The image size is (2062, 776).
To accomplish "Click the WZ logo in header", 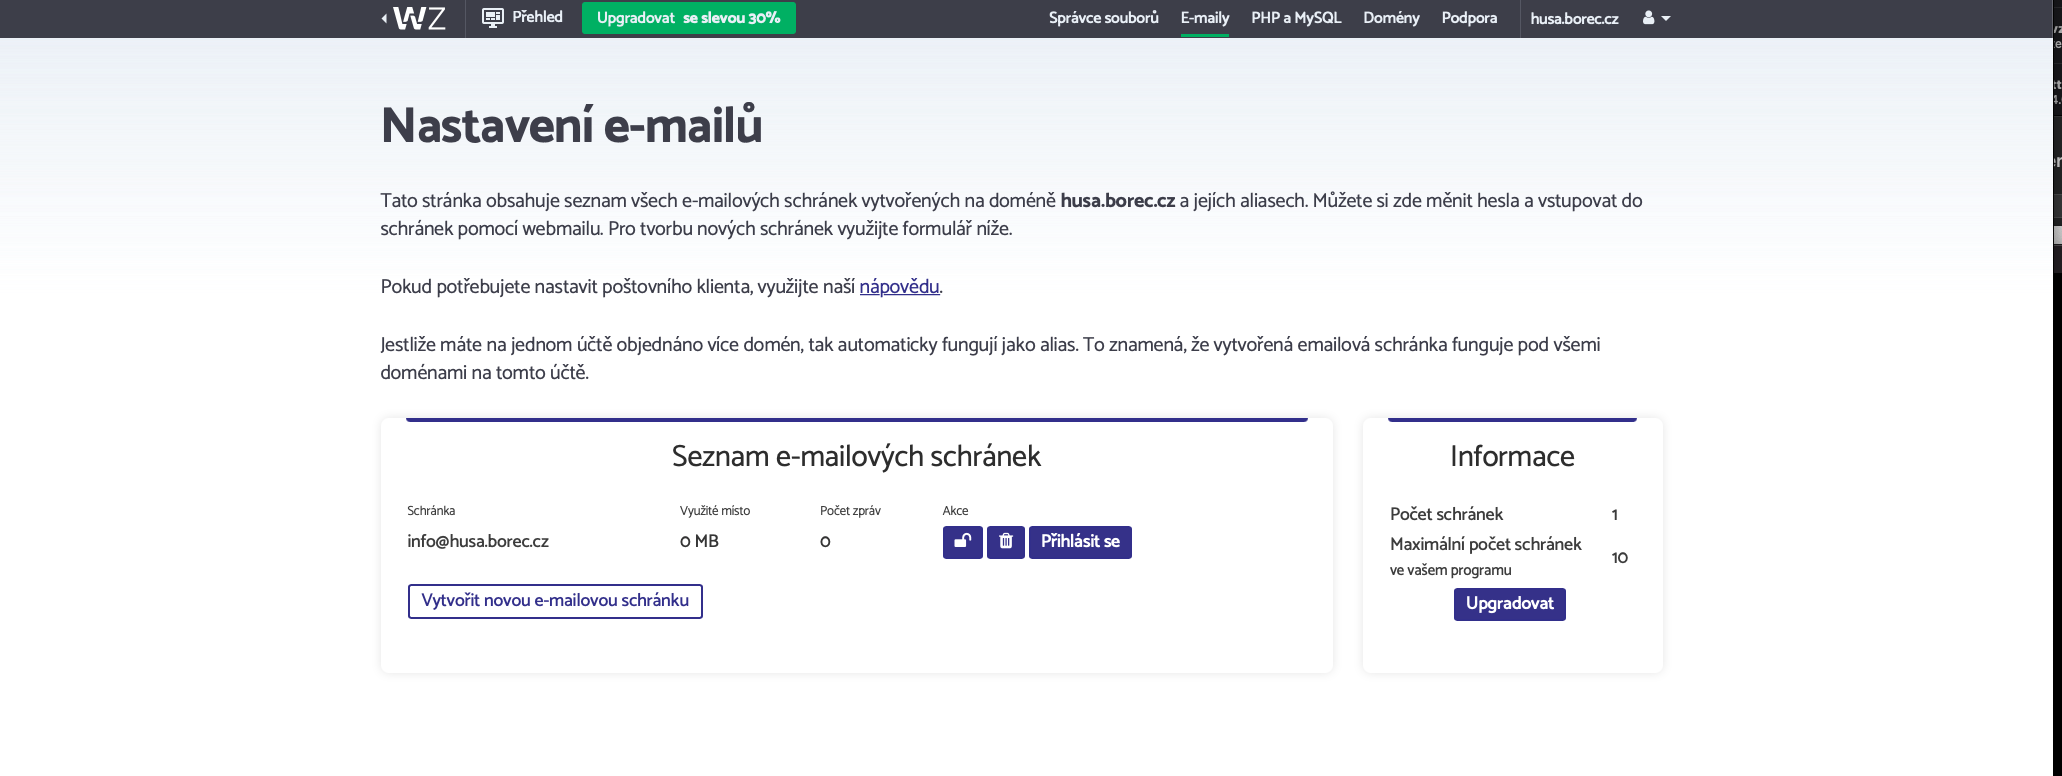I will click(x=420, y=18).
